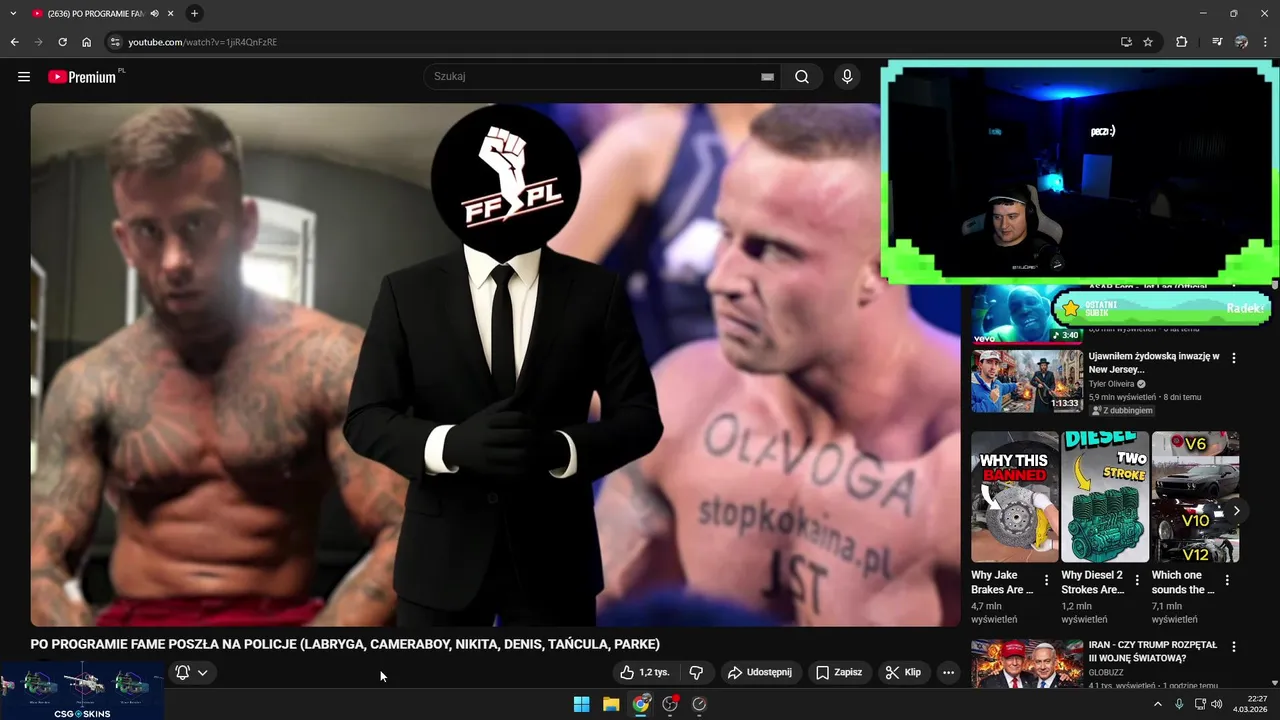Click the on-screen keyboard icon in search
1280x720 pixels.
[x=767, y=77]
